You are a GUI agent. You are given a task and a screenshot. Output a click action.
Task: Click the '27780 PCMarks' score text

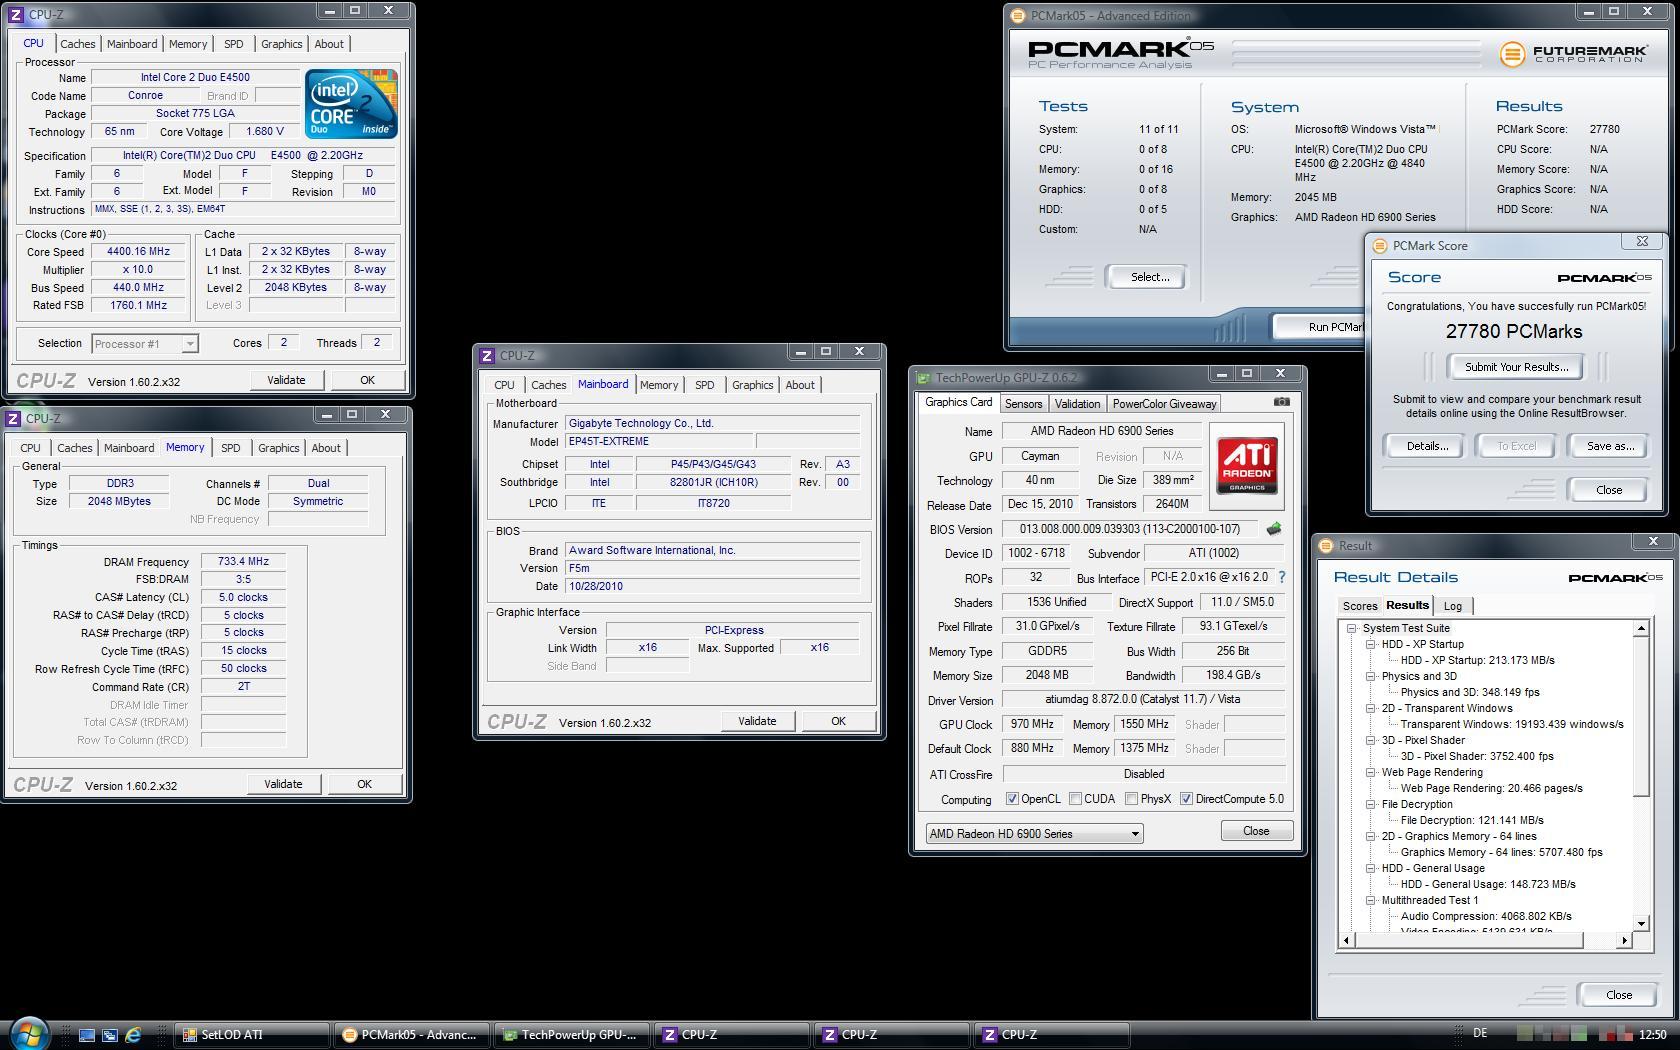pos(1514,332)
